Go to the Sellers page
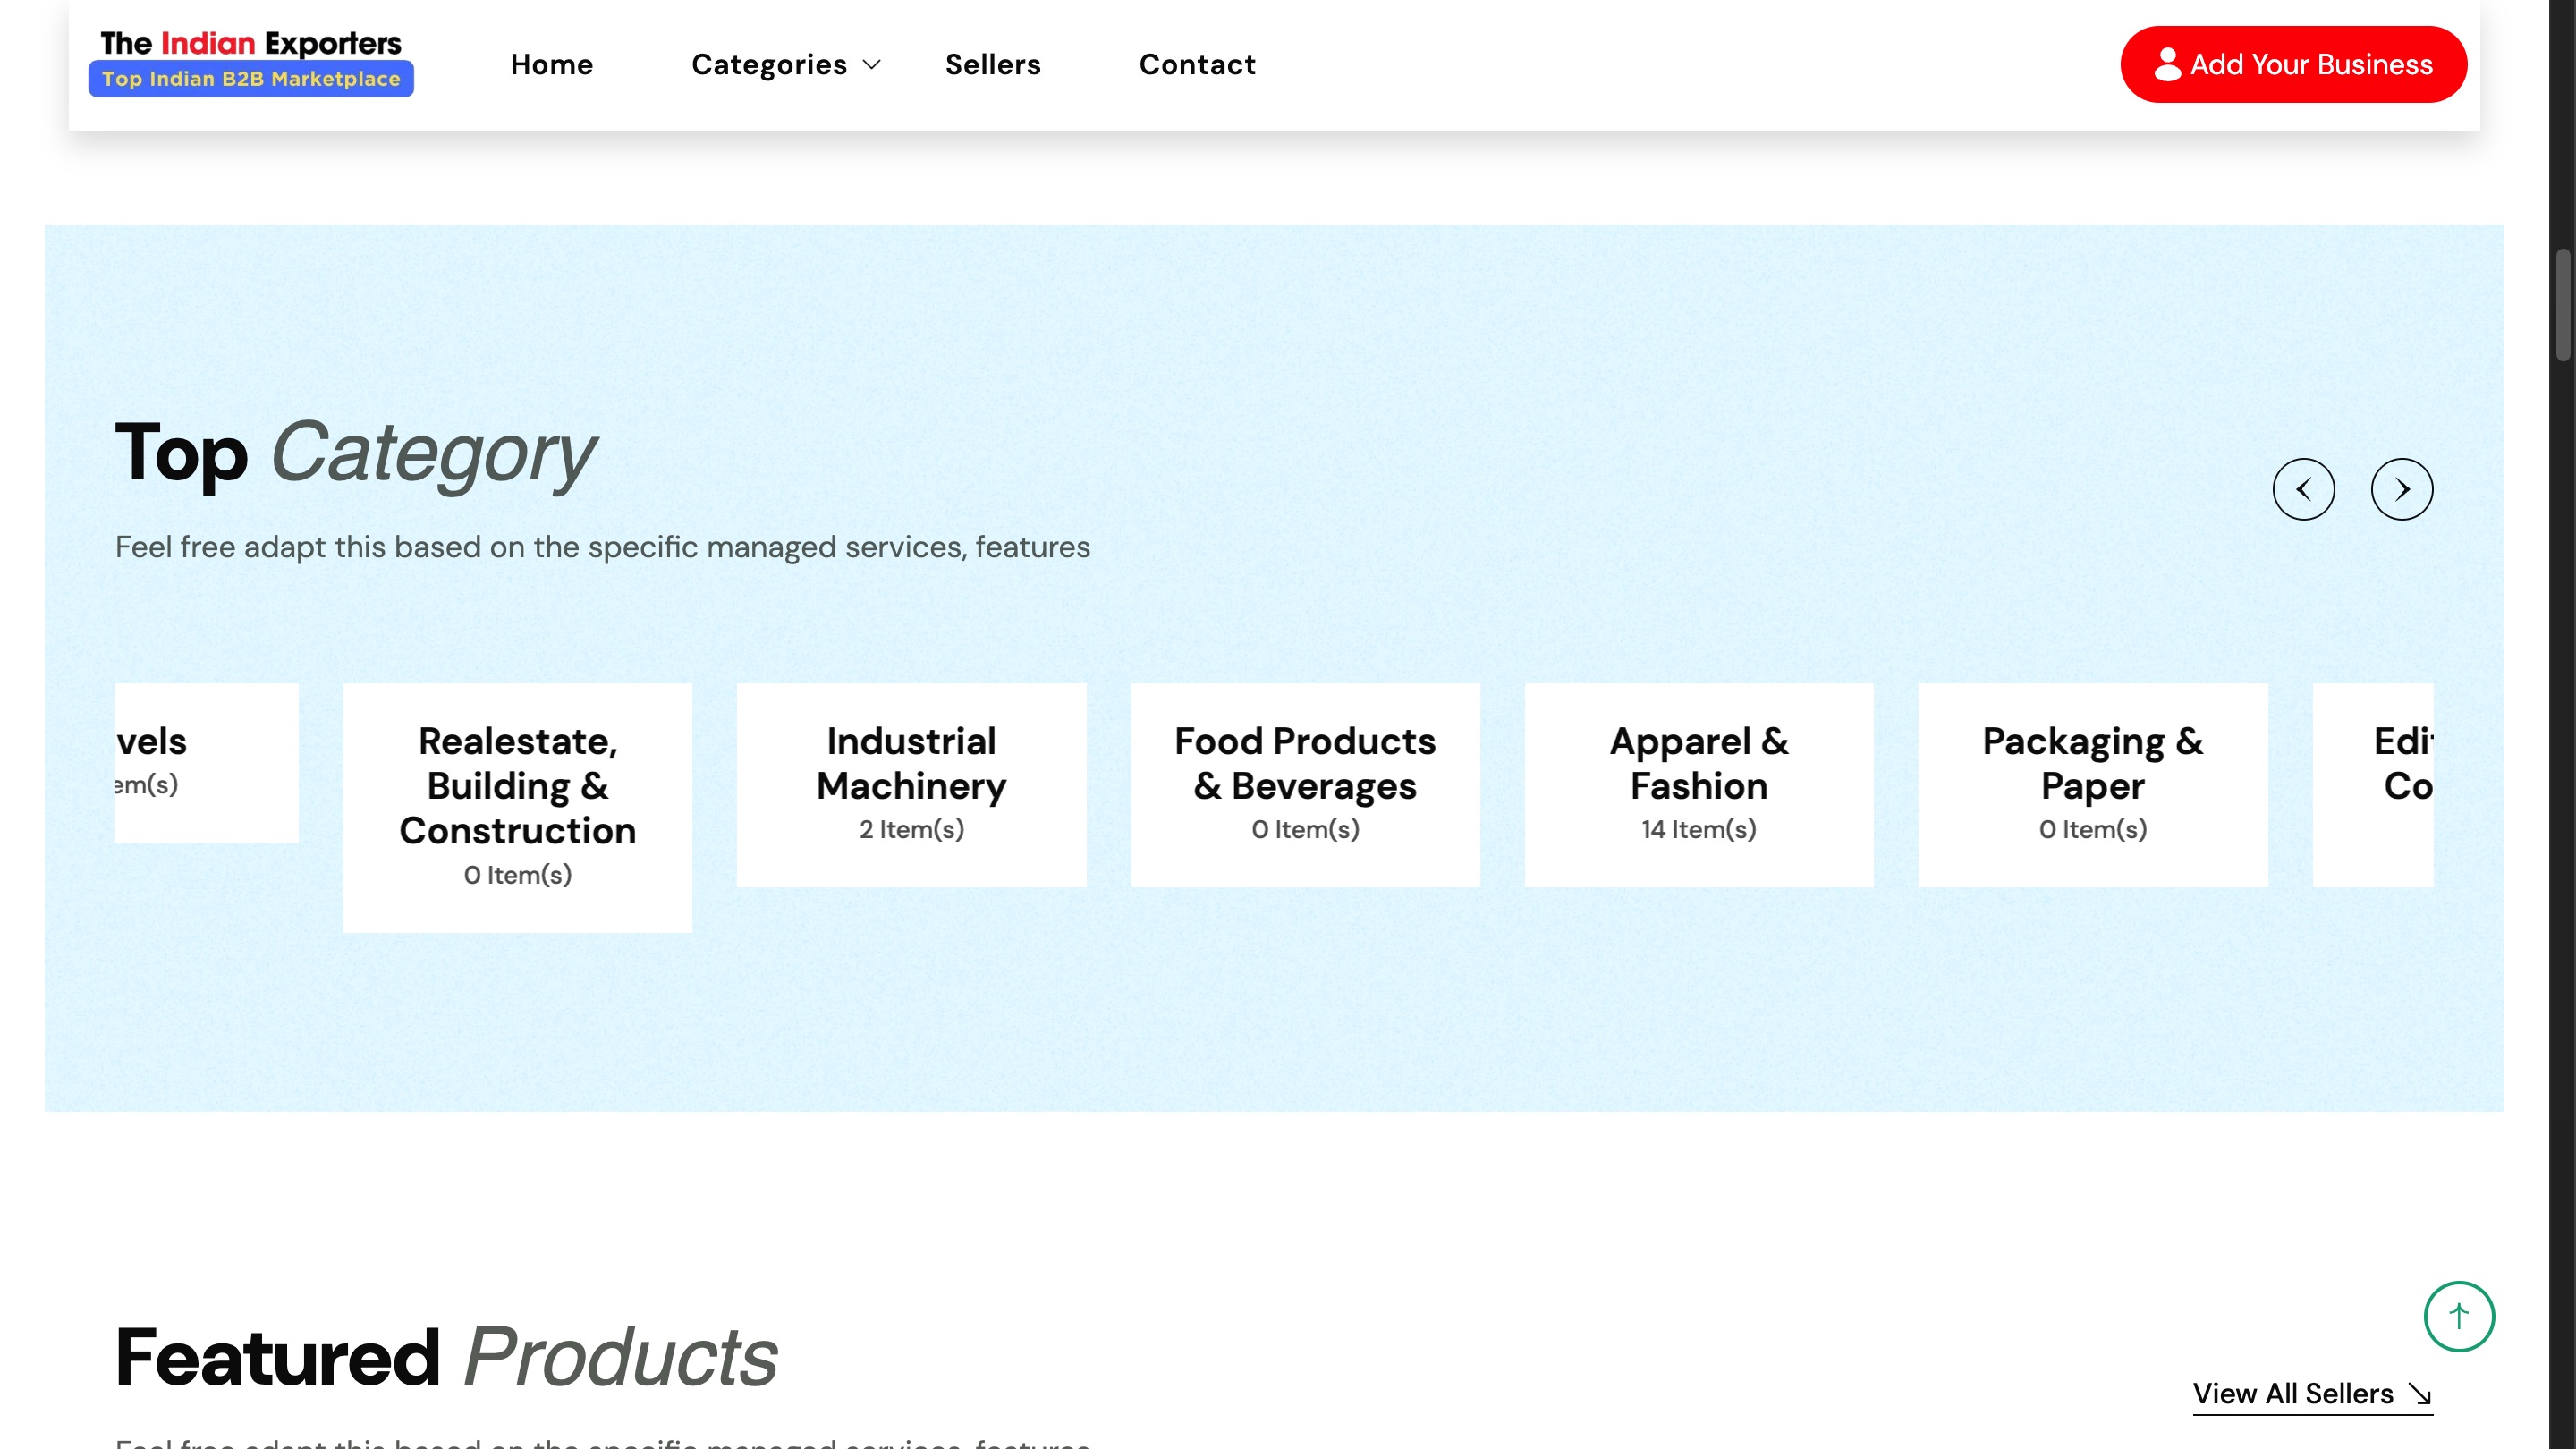 [x=992, y=65]
